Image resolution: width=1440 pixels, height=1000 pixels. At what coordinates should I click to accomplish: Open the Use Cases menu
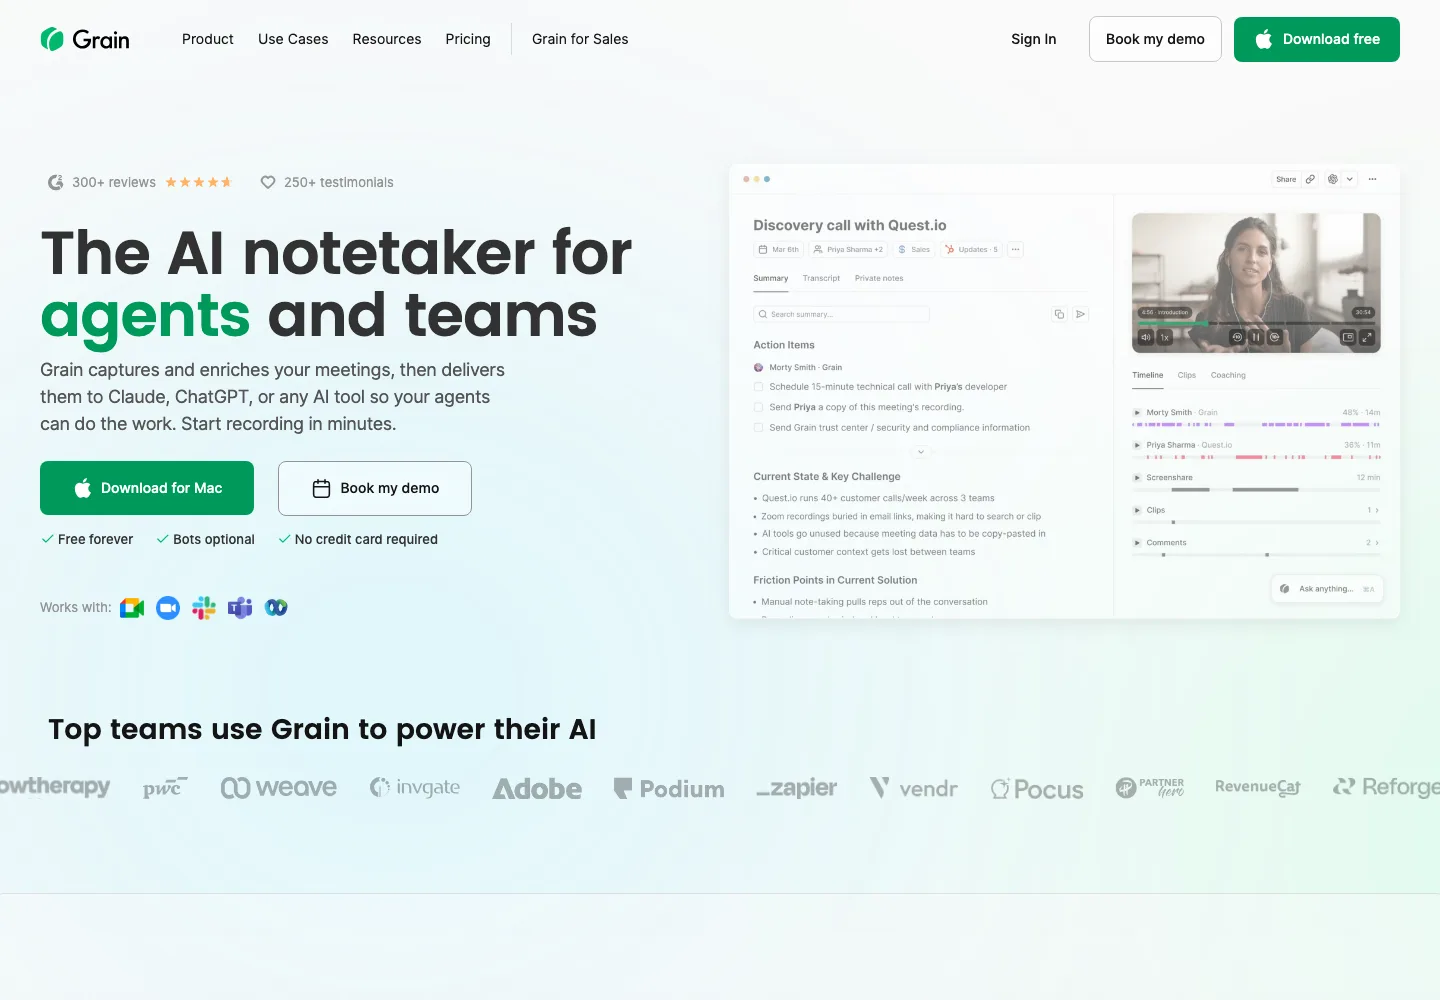pos(293,39)
